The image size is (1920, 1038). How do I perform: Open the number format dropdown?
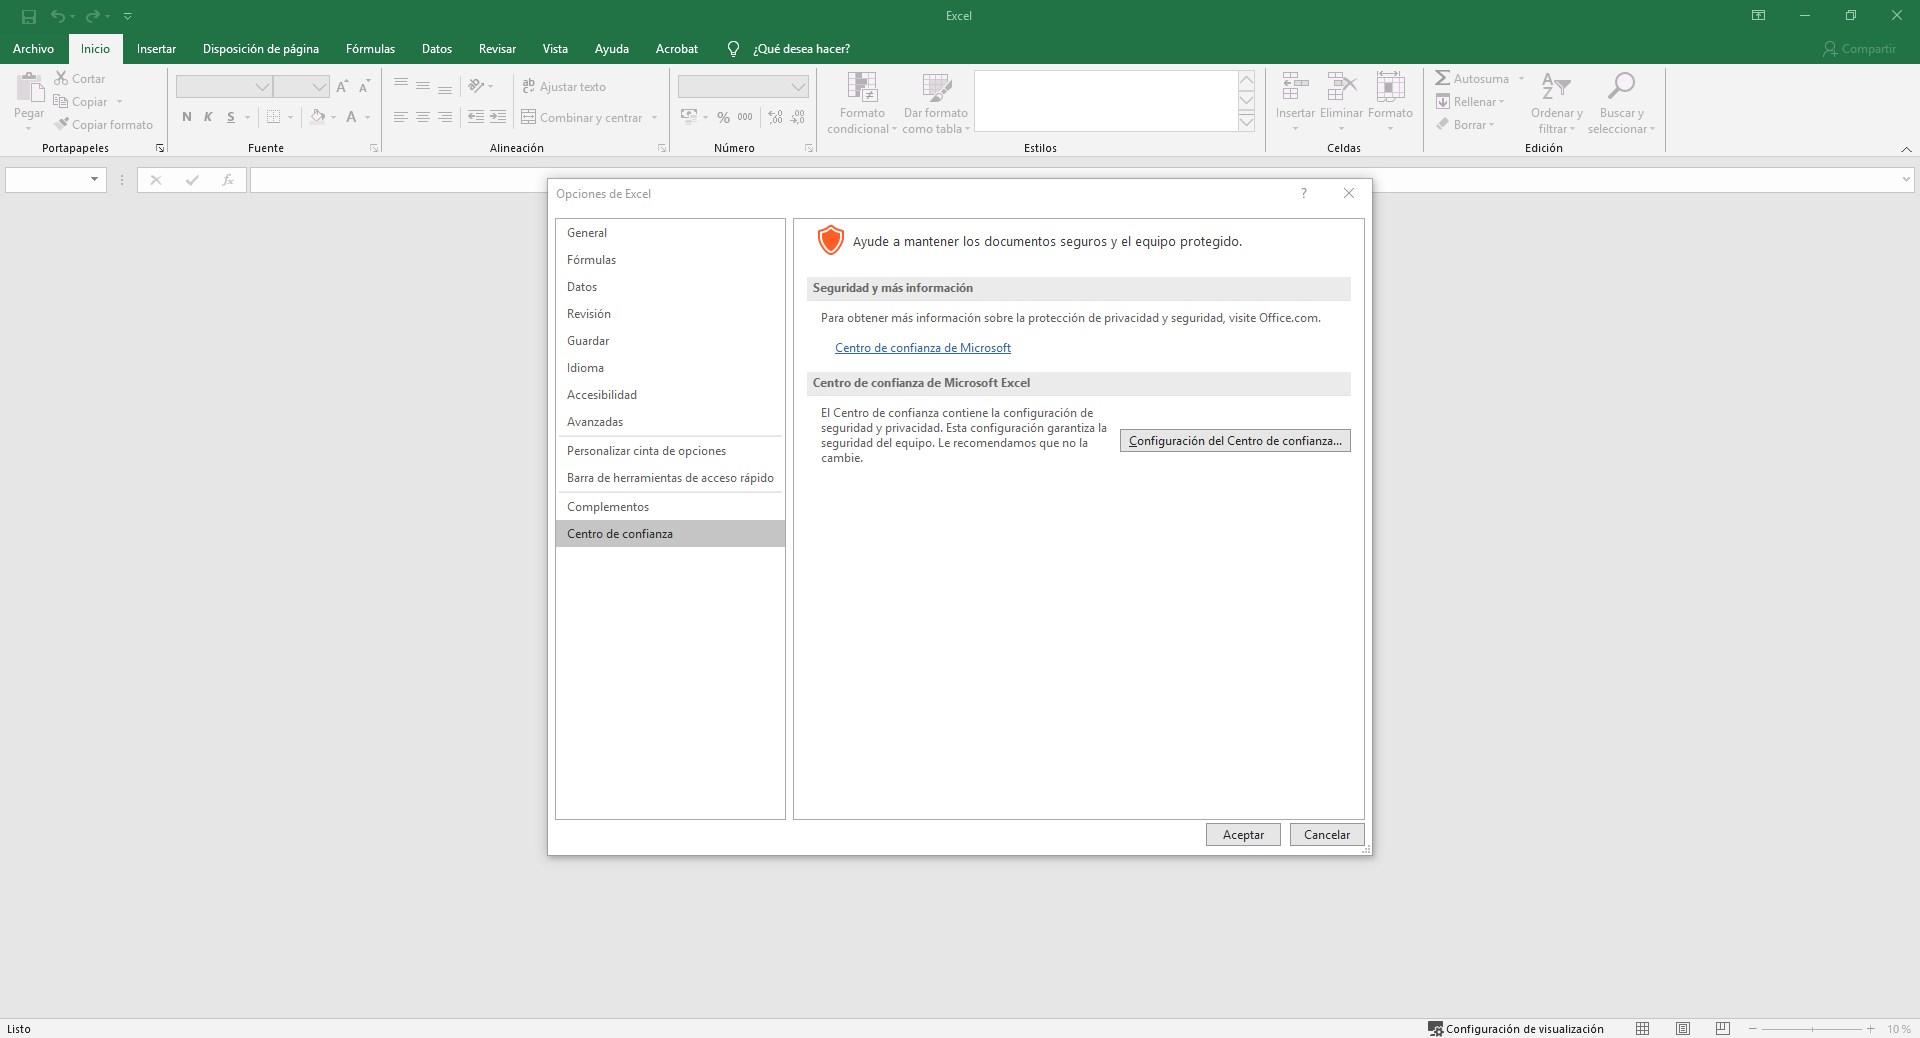tap(798, 87)
